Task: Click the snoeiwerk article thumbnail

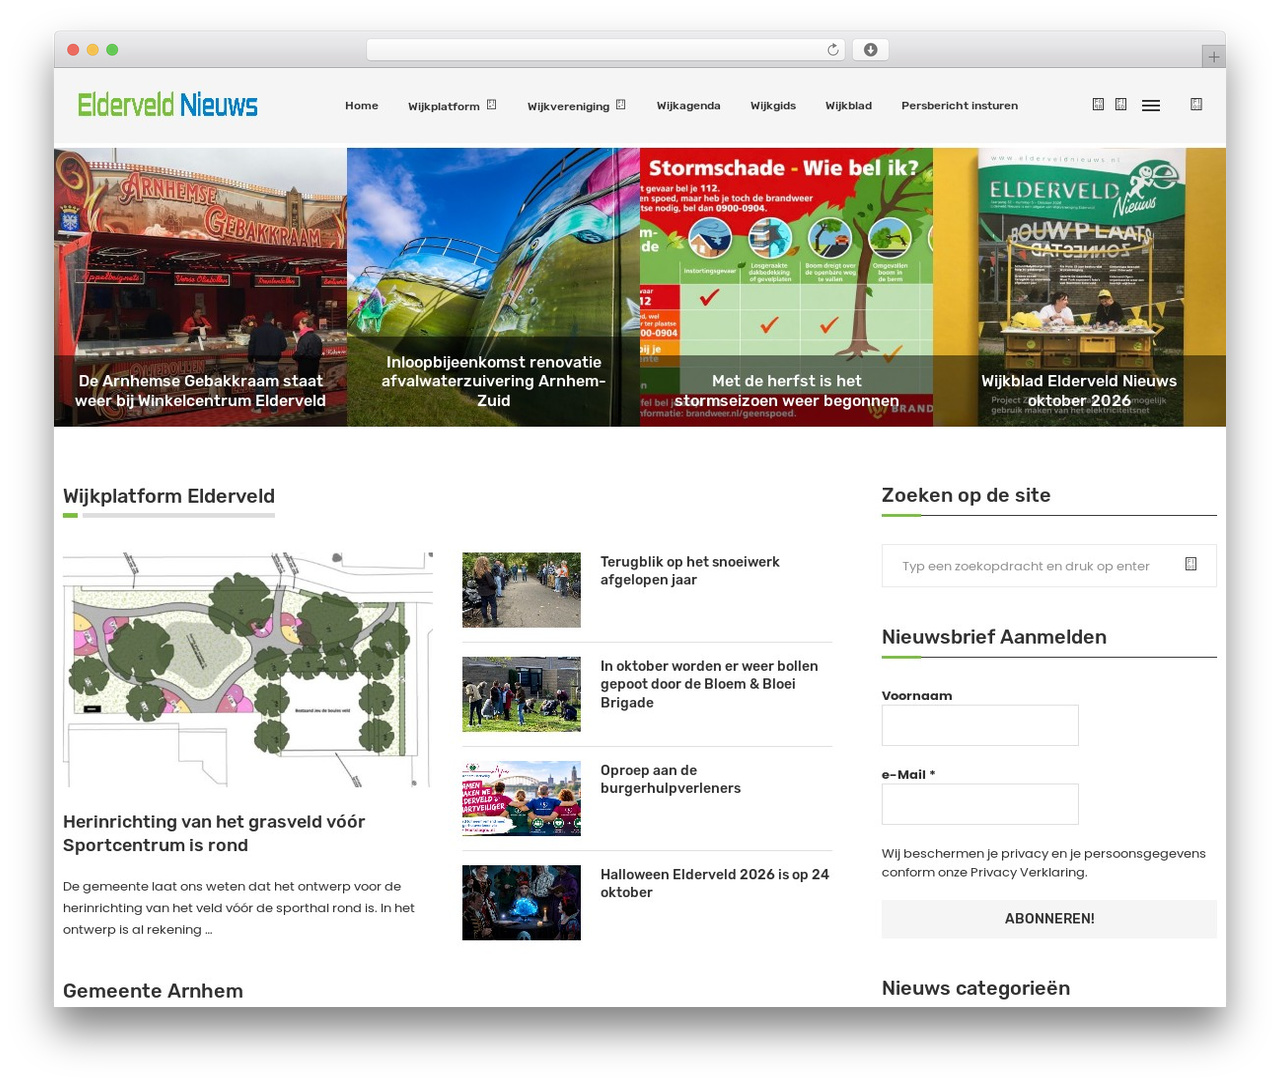Action: pos(521,590)
